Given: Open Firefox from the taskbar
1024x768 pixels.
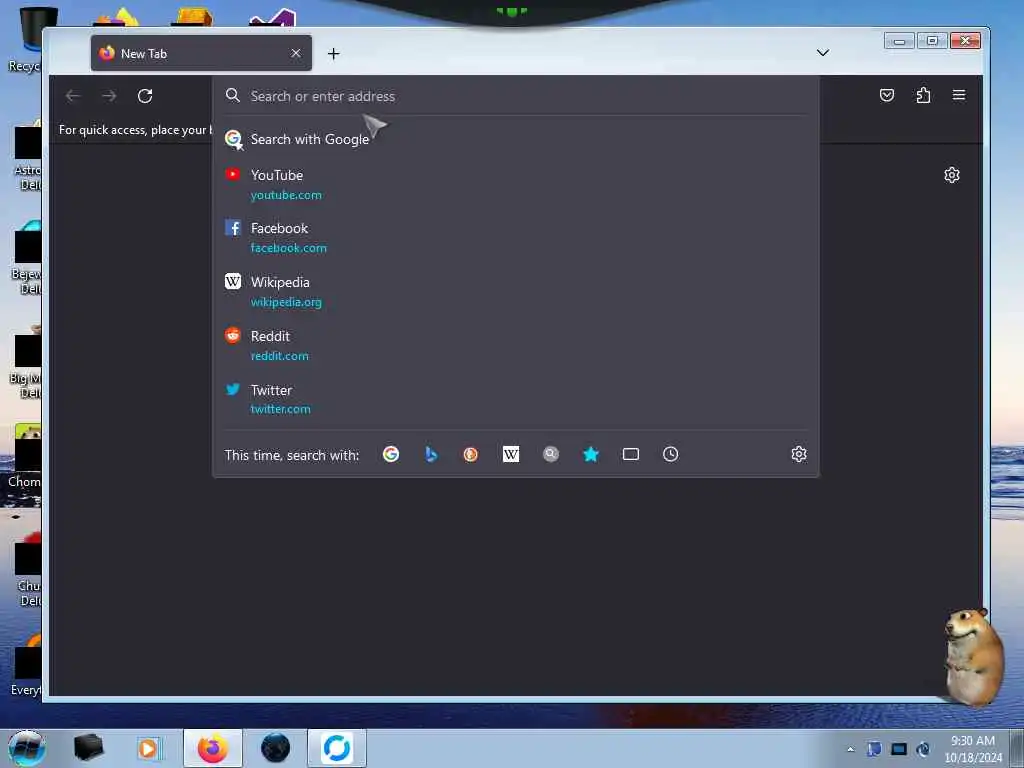Looking at the screenshot, I should [x=213, y=748].
